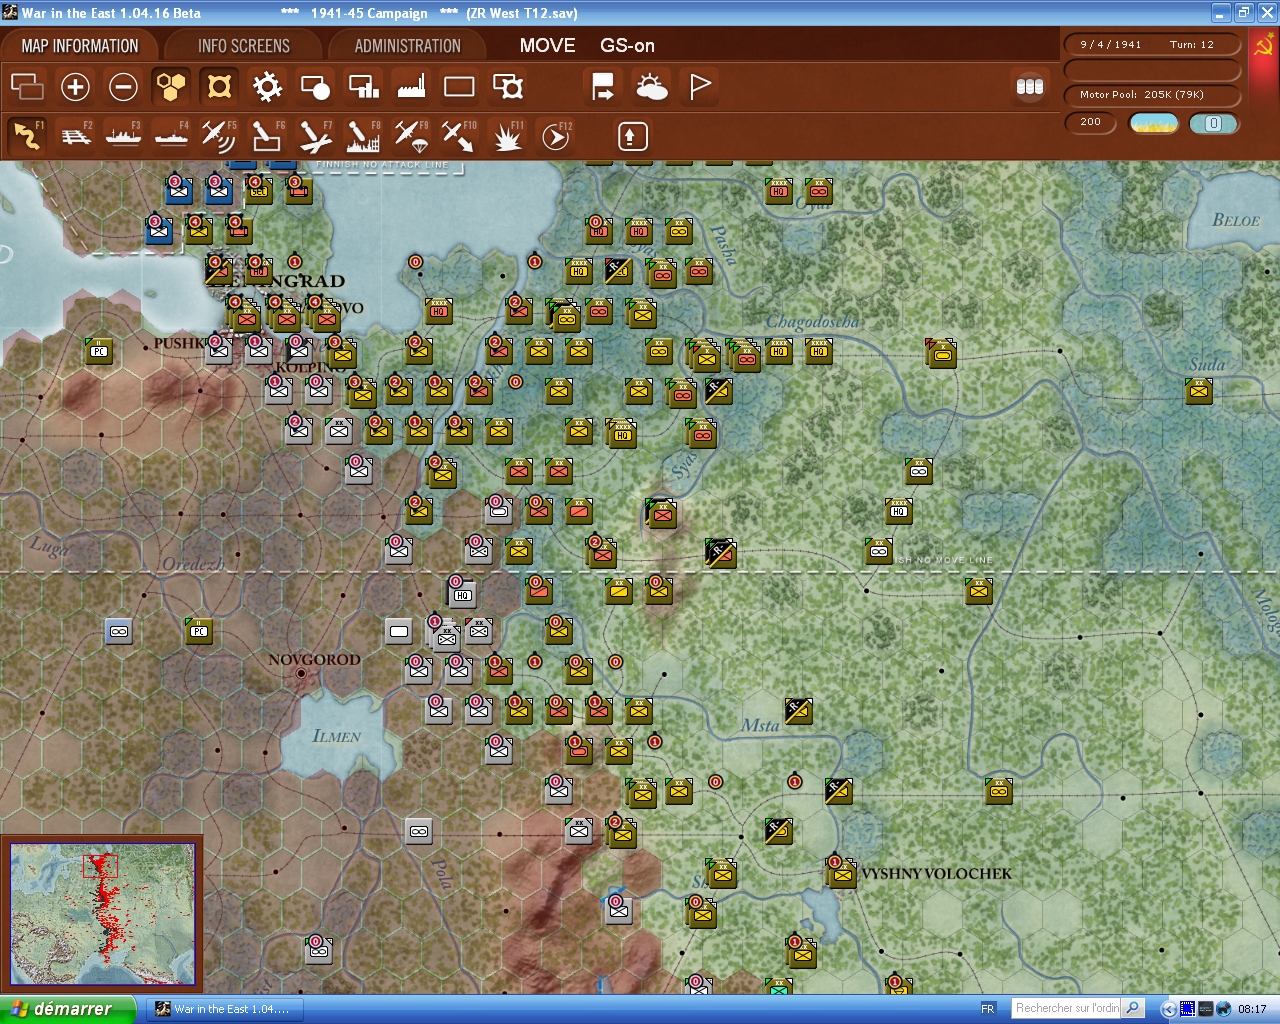Click the system clock showing 08:17
The image size is (1280, 1024).
1252,1009
